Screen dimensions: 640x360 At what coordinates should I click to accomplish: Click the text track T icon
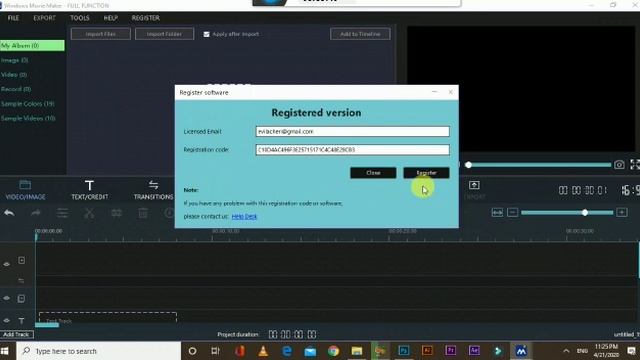tap(21, 320)
